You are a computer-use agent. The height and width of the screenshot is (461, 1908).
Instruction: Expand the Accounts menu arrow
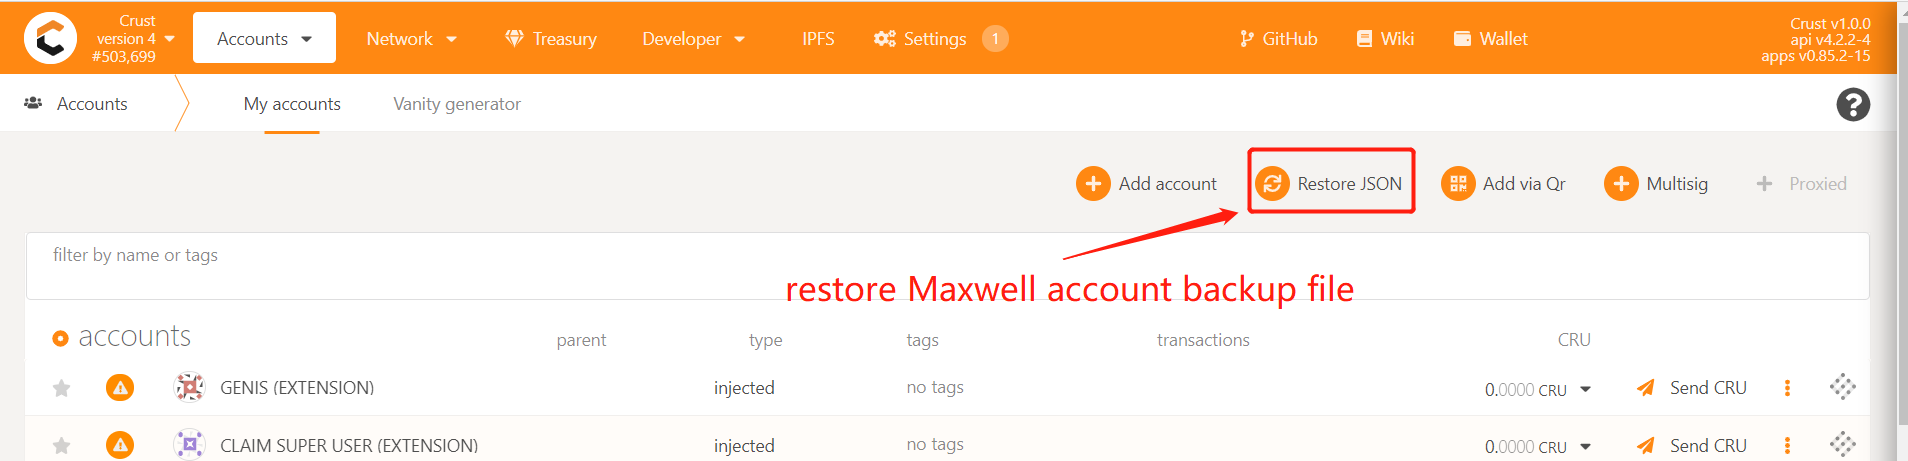(x=306, y=39)
